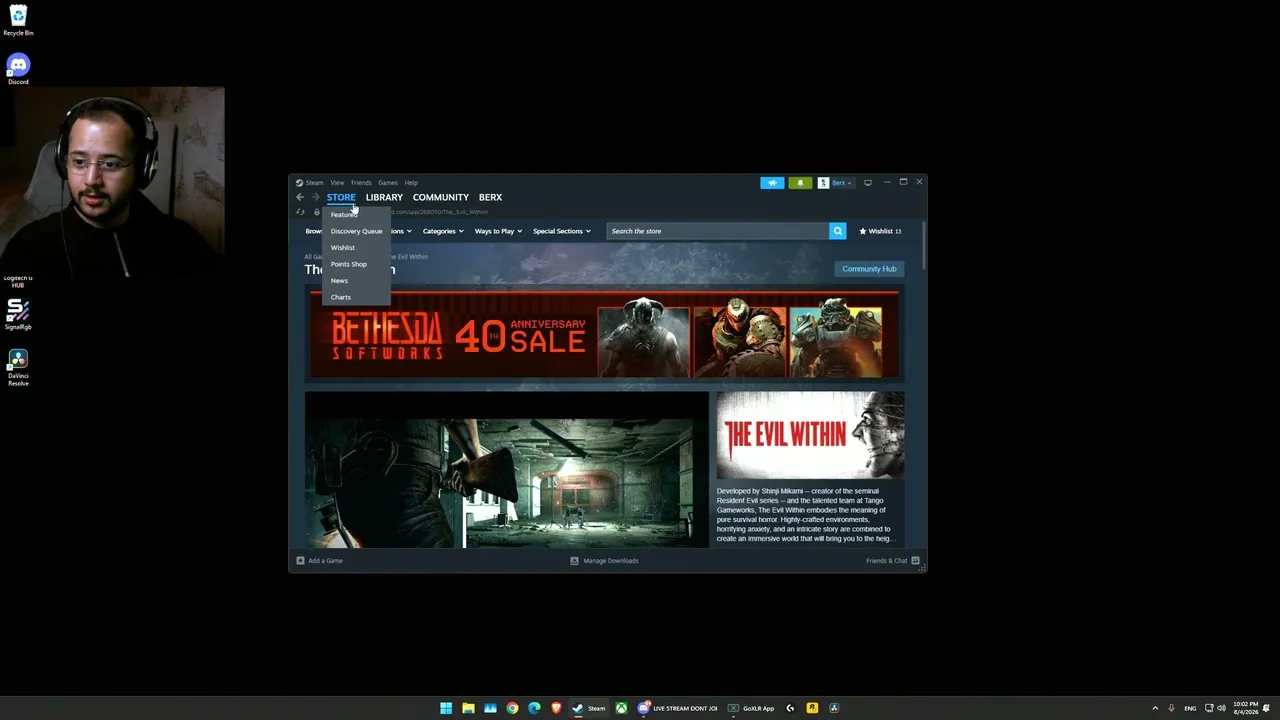Open SignalRgb desktop icon
This screenshot has width=1280, height=720.
pos(18,315)
